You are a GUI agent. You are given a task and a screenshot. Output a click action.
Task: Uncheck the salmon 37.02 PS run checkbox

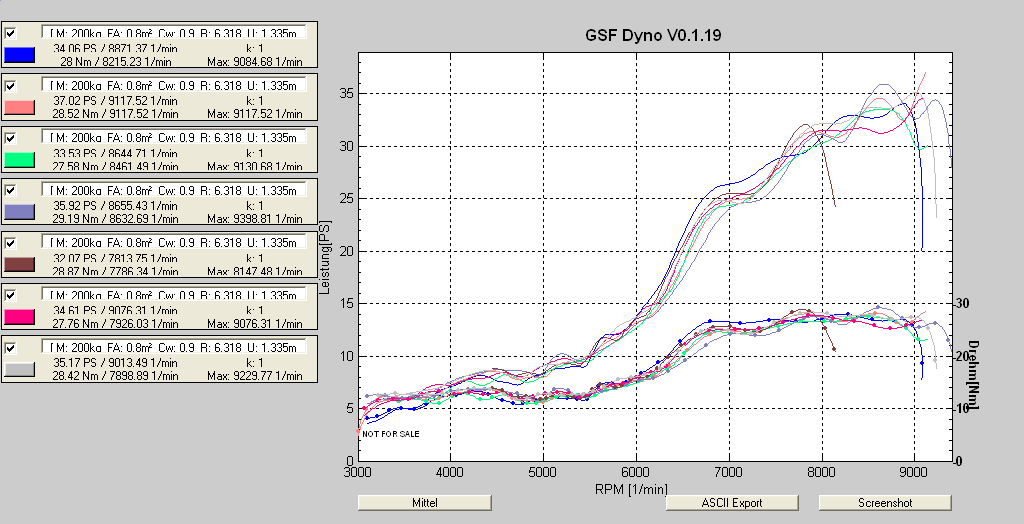click(11, 85)
